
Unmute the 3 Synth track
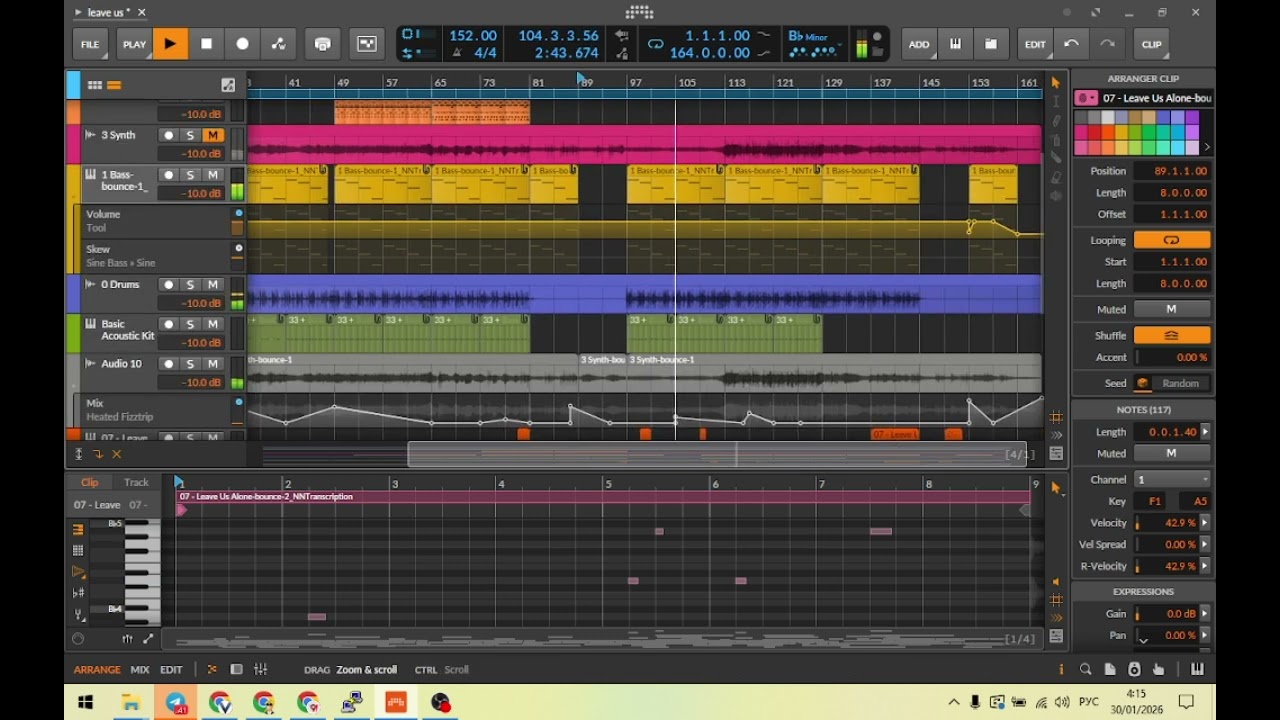click(x=212, y=135)
